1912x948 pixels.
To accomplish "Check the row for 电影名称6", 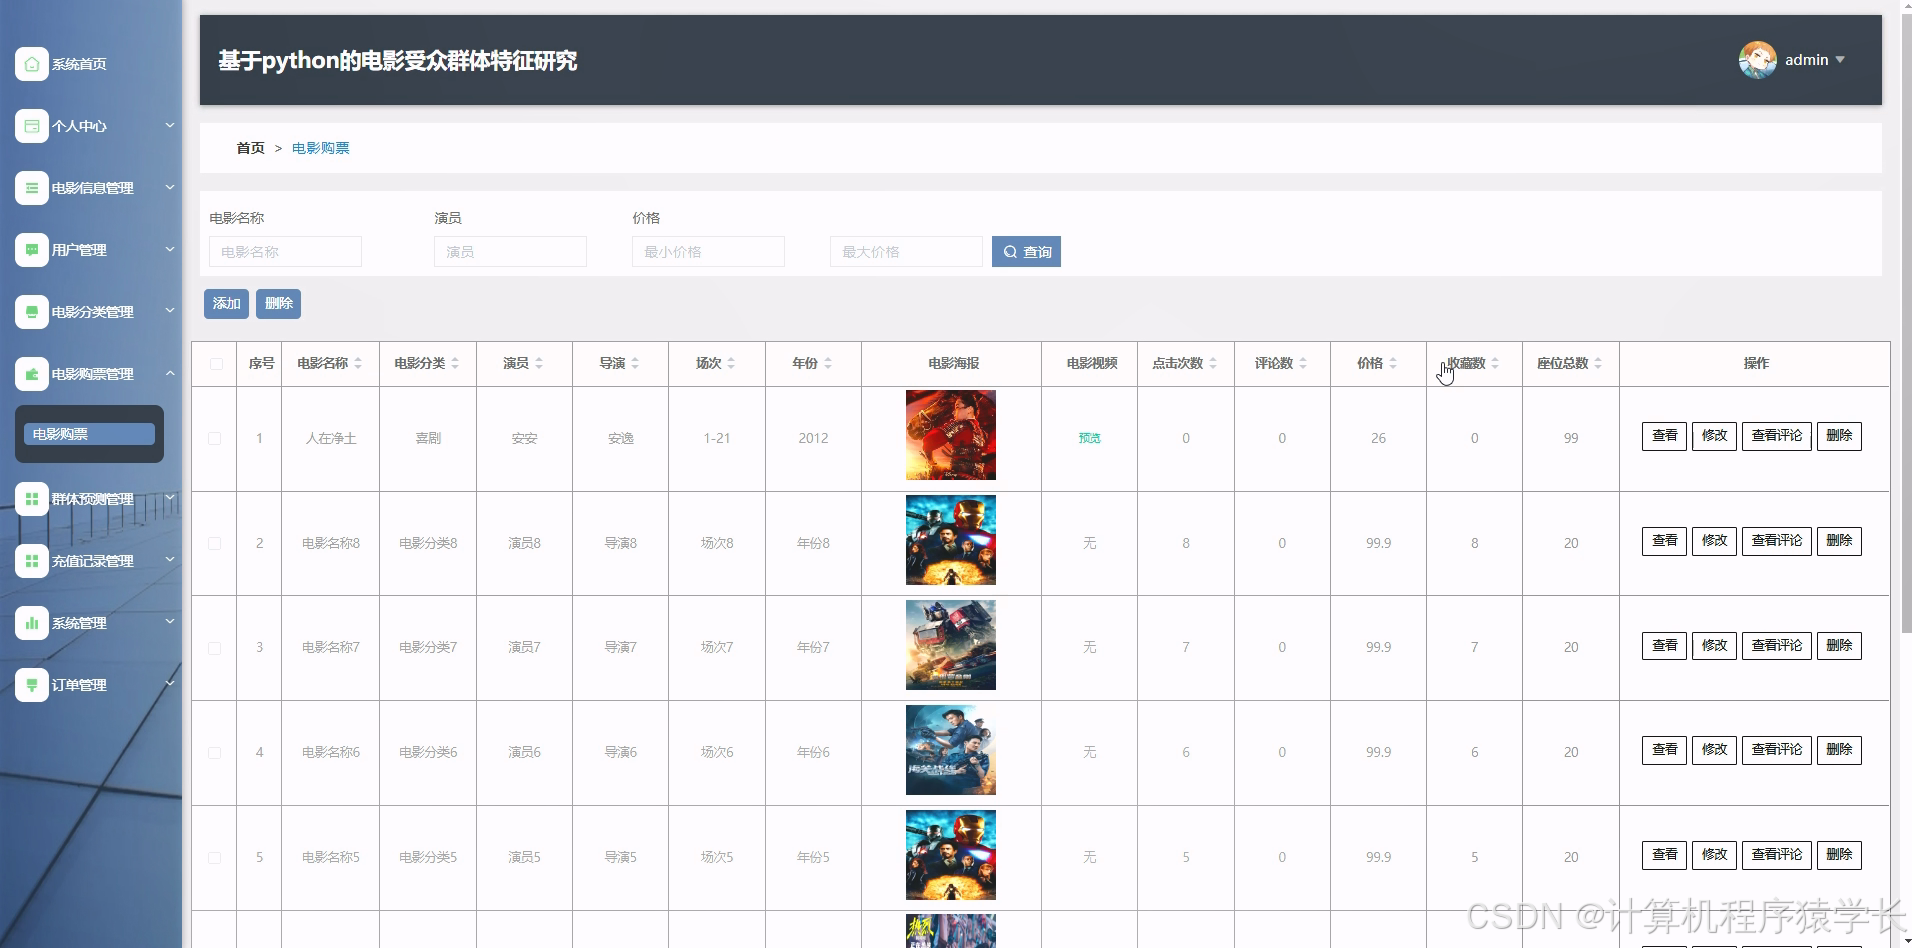I will [x=215, y=753].
